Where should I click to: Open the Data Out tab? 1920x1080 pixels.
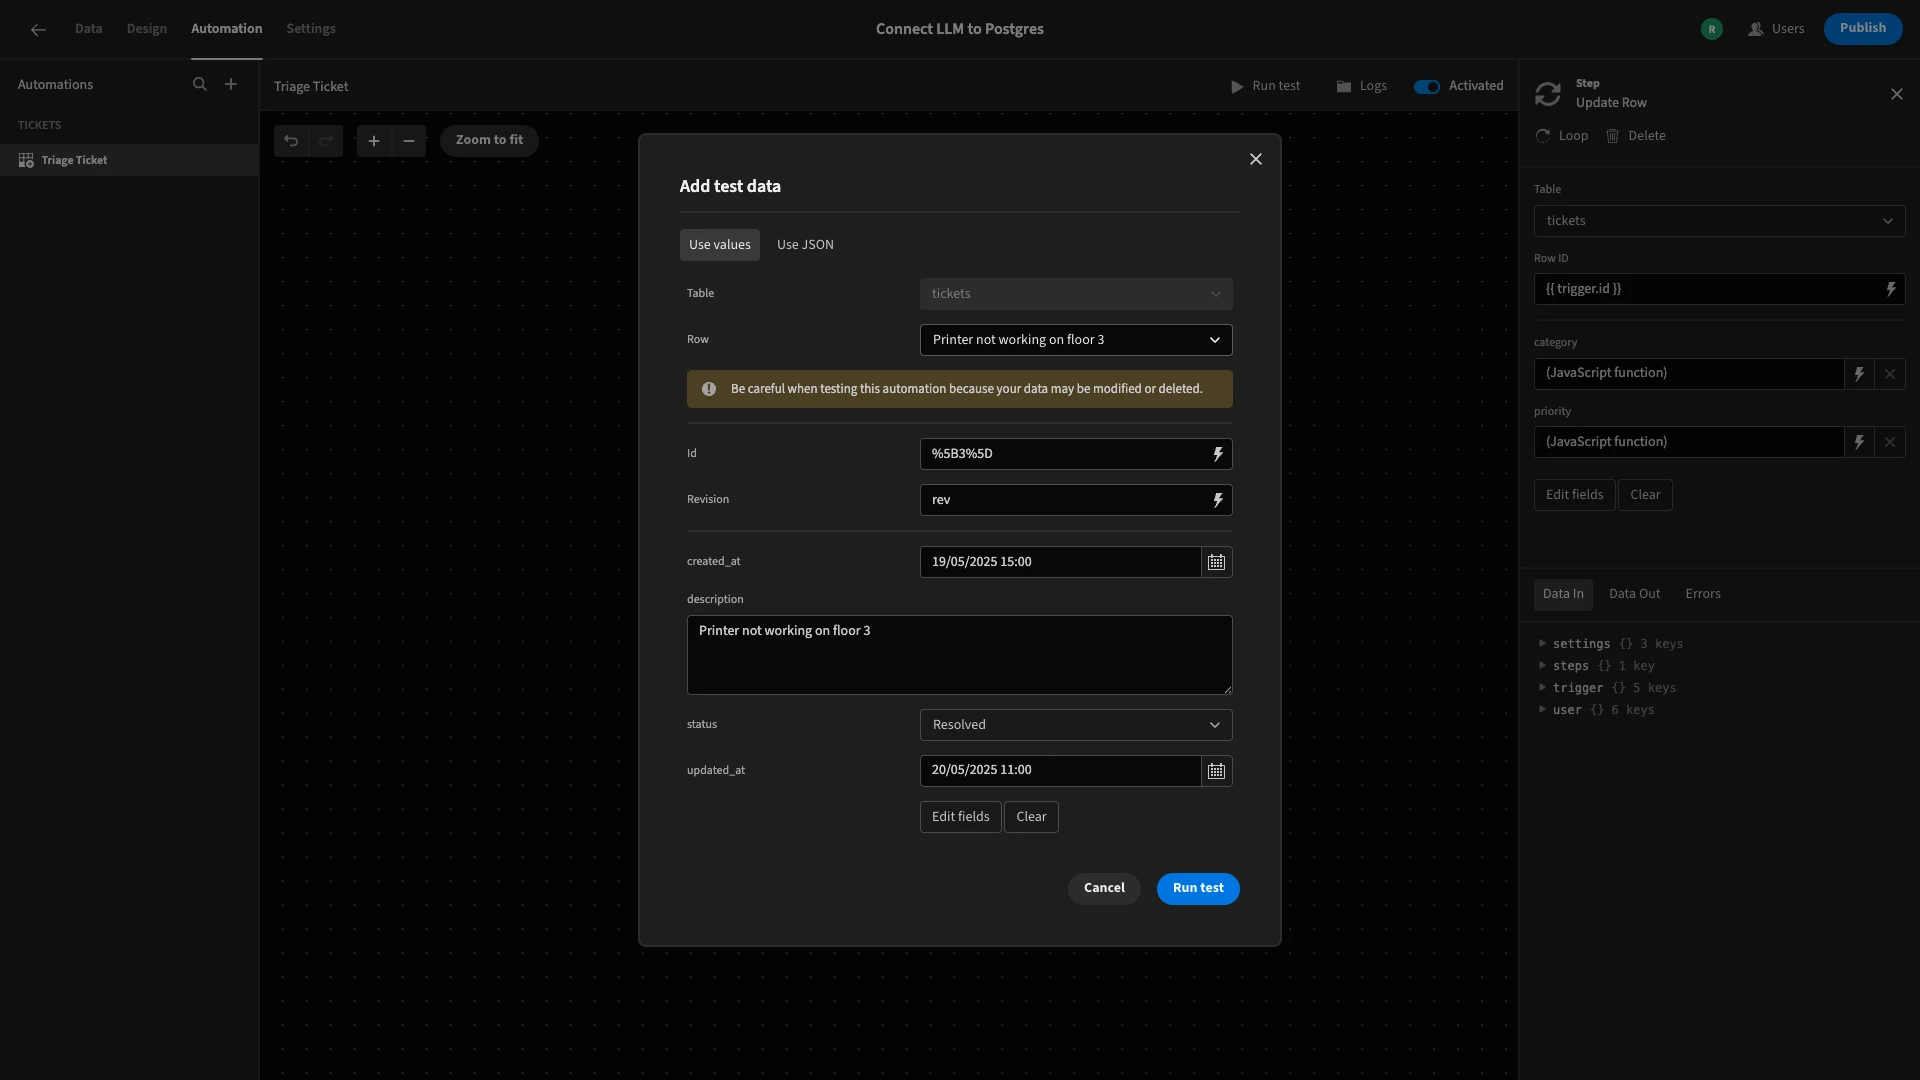(x=1634, y=594)
